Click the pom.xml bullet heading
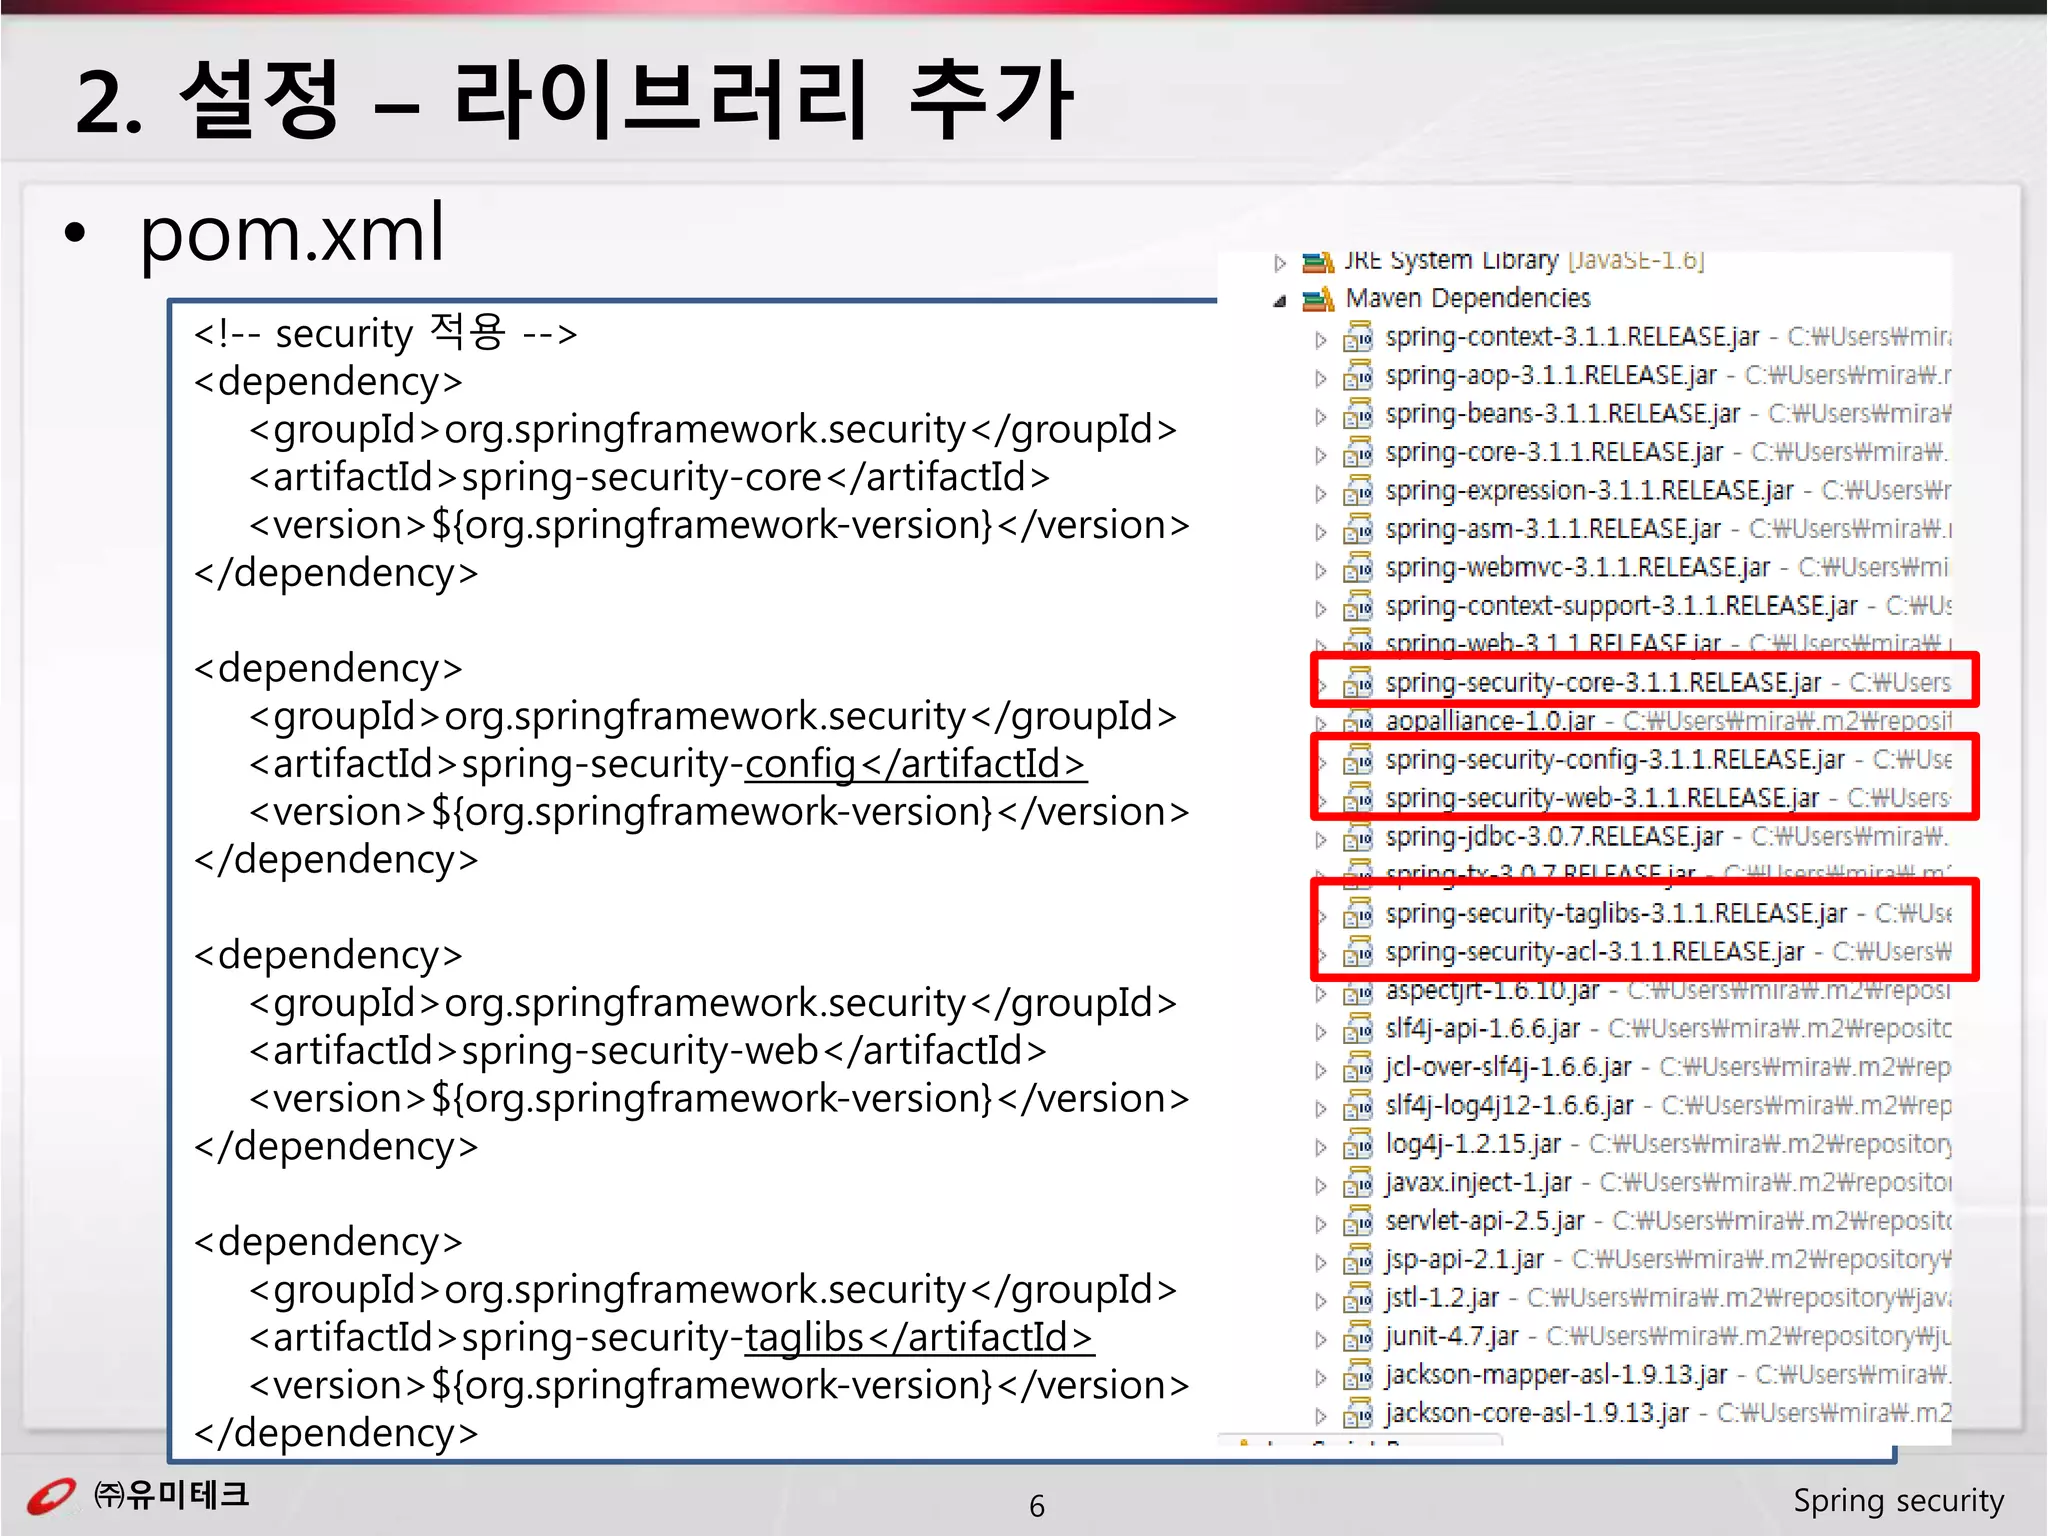The width and height of the screenshot is (2048, 1536). 291,233
